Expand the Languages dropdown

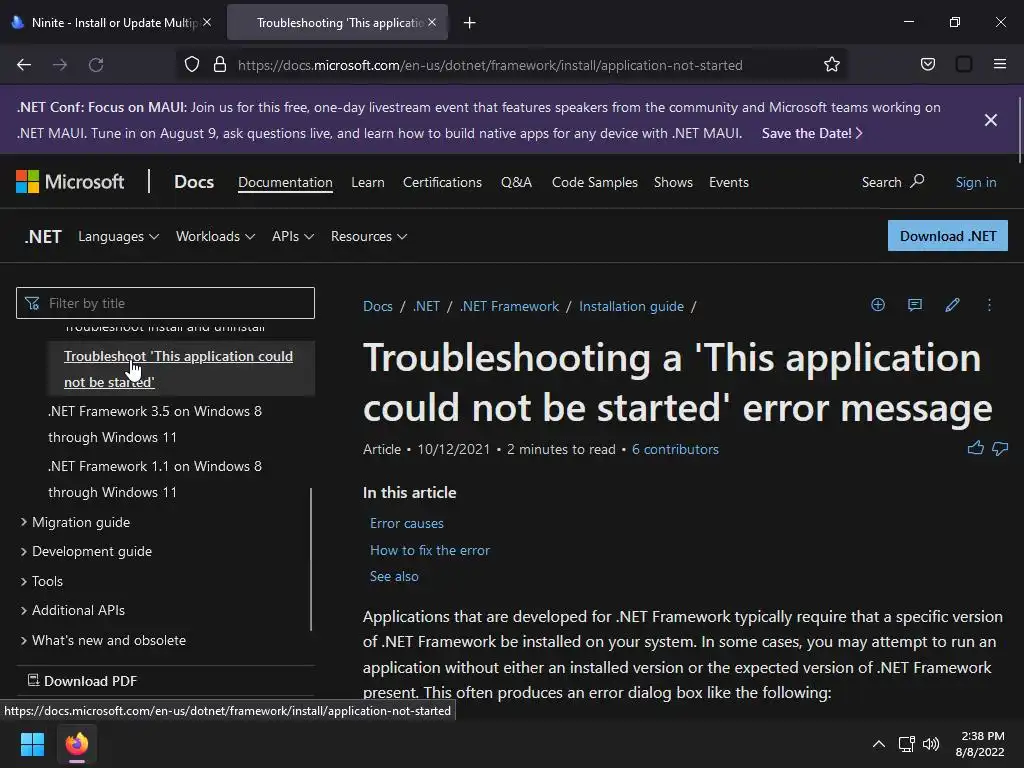(x=118, y=236)
